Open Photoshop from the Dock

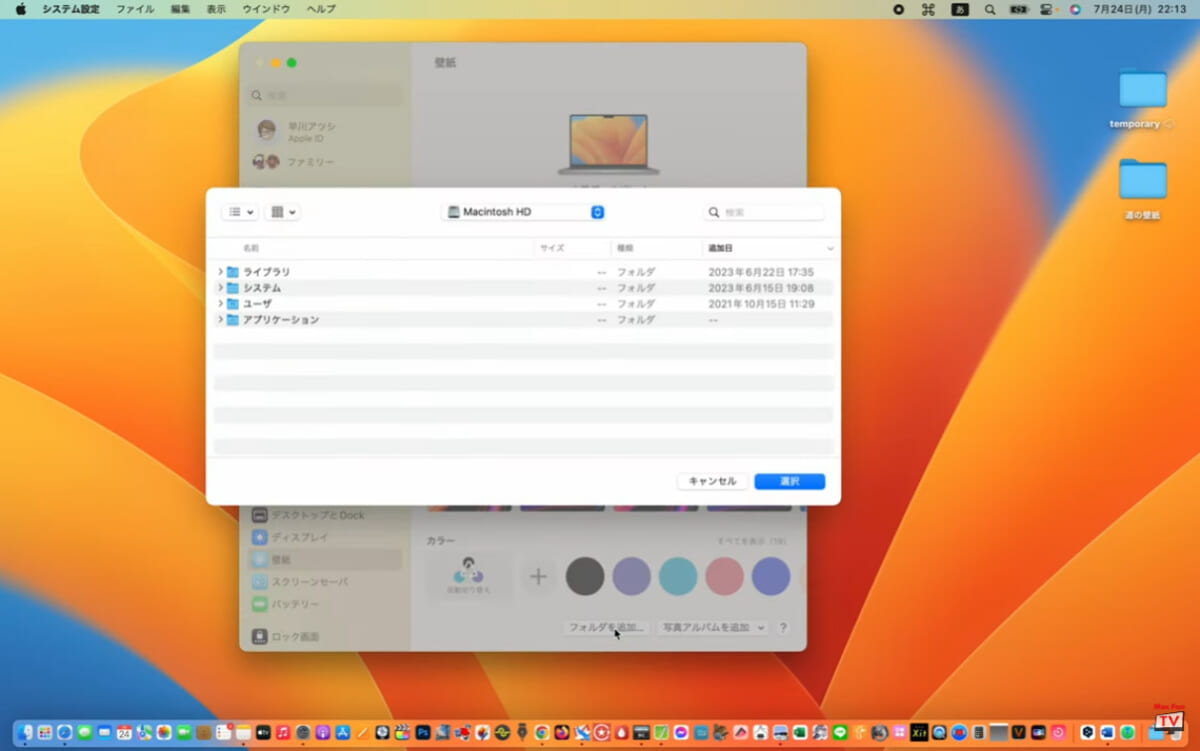tap(422, 733)
